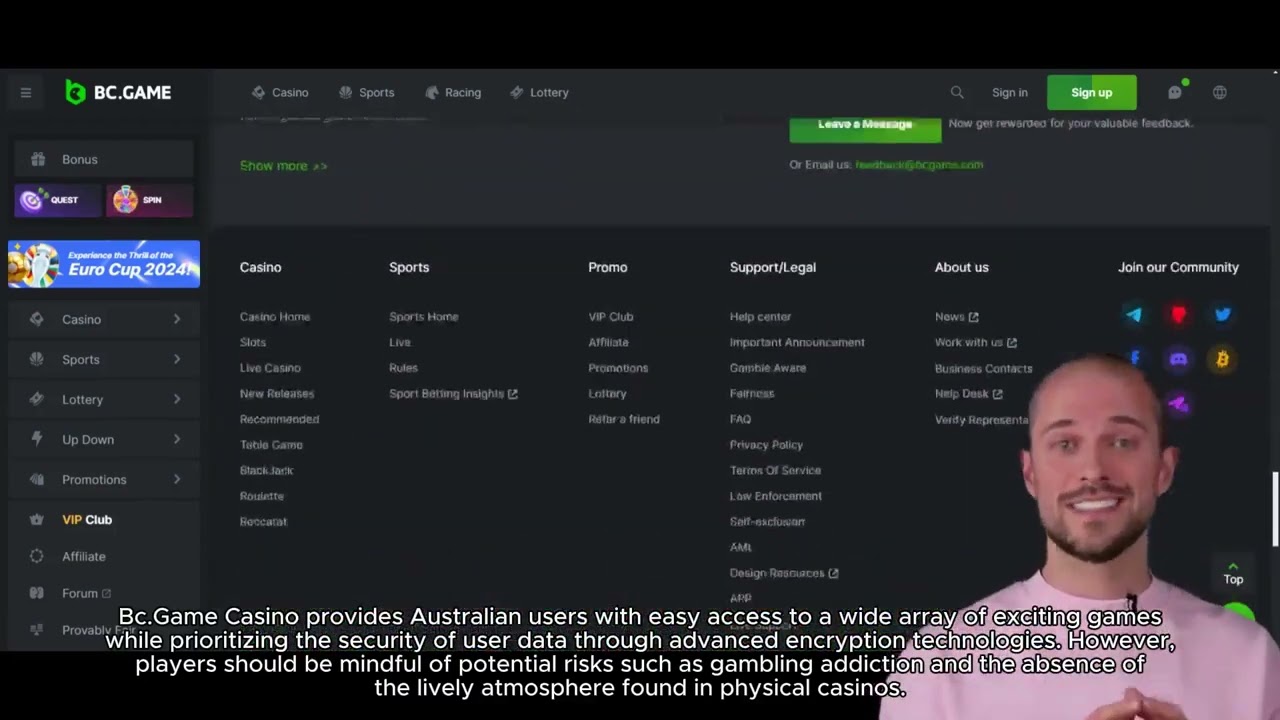Screen dimensions: 1280x720
Task: Open the Spin wheel badge in sidebar
Action: pos(149,200)
